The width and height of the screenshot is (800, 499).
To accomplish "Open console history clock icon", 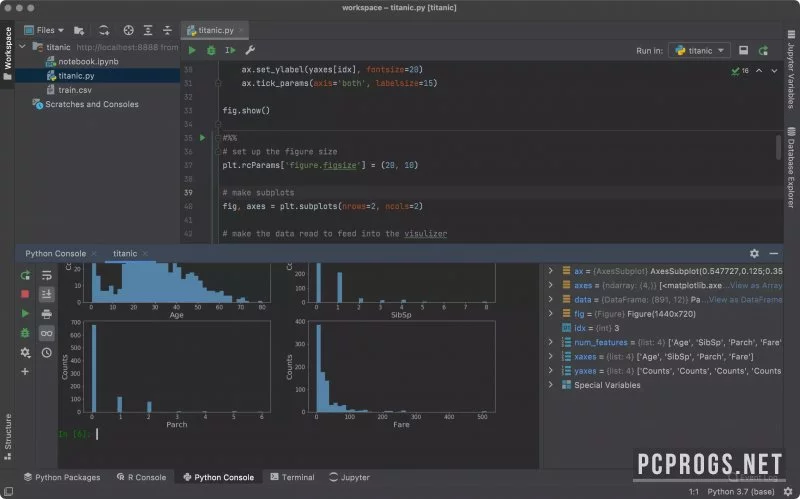I will 46,353.
